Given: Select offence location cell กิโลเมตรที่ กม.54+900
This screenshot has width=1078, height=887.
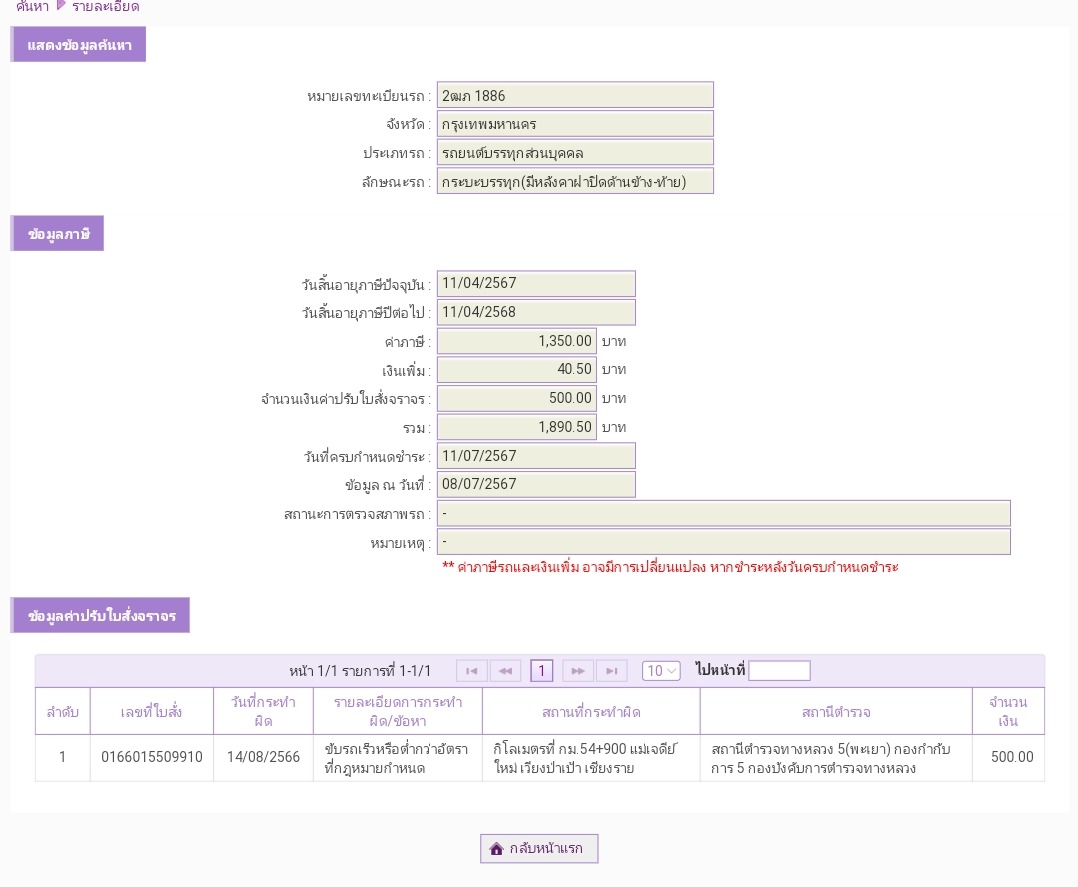Looking at the screenshot, I should (x=591, y=758).
